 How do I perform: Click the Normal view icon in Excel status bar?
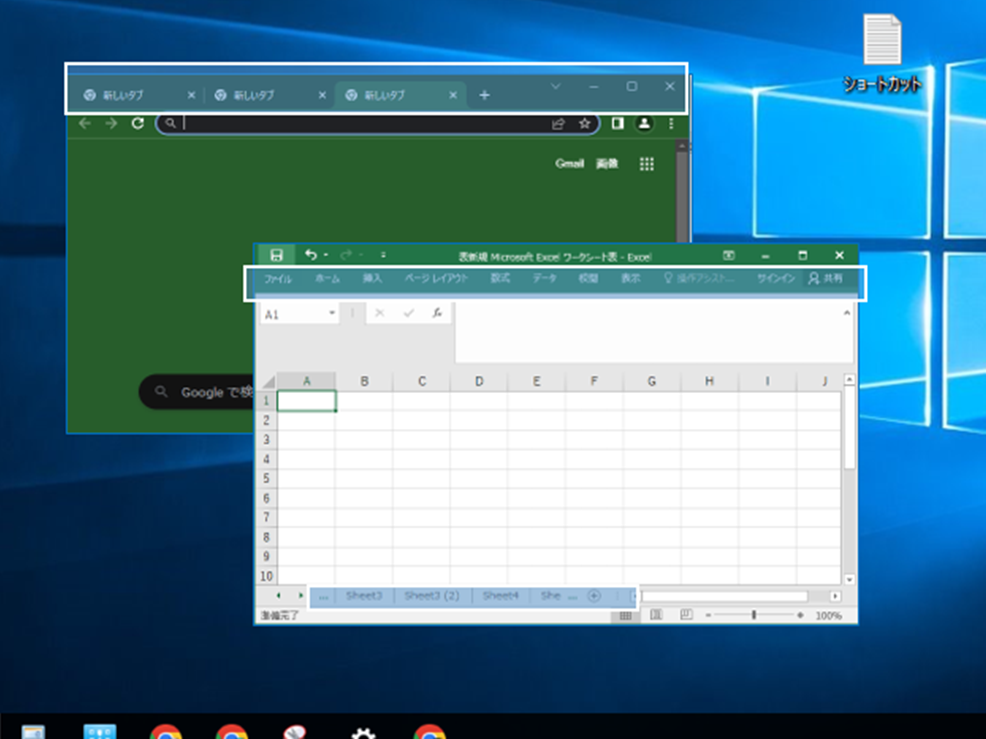pyautogui.click(x=625, y=616)
